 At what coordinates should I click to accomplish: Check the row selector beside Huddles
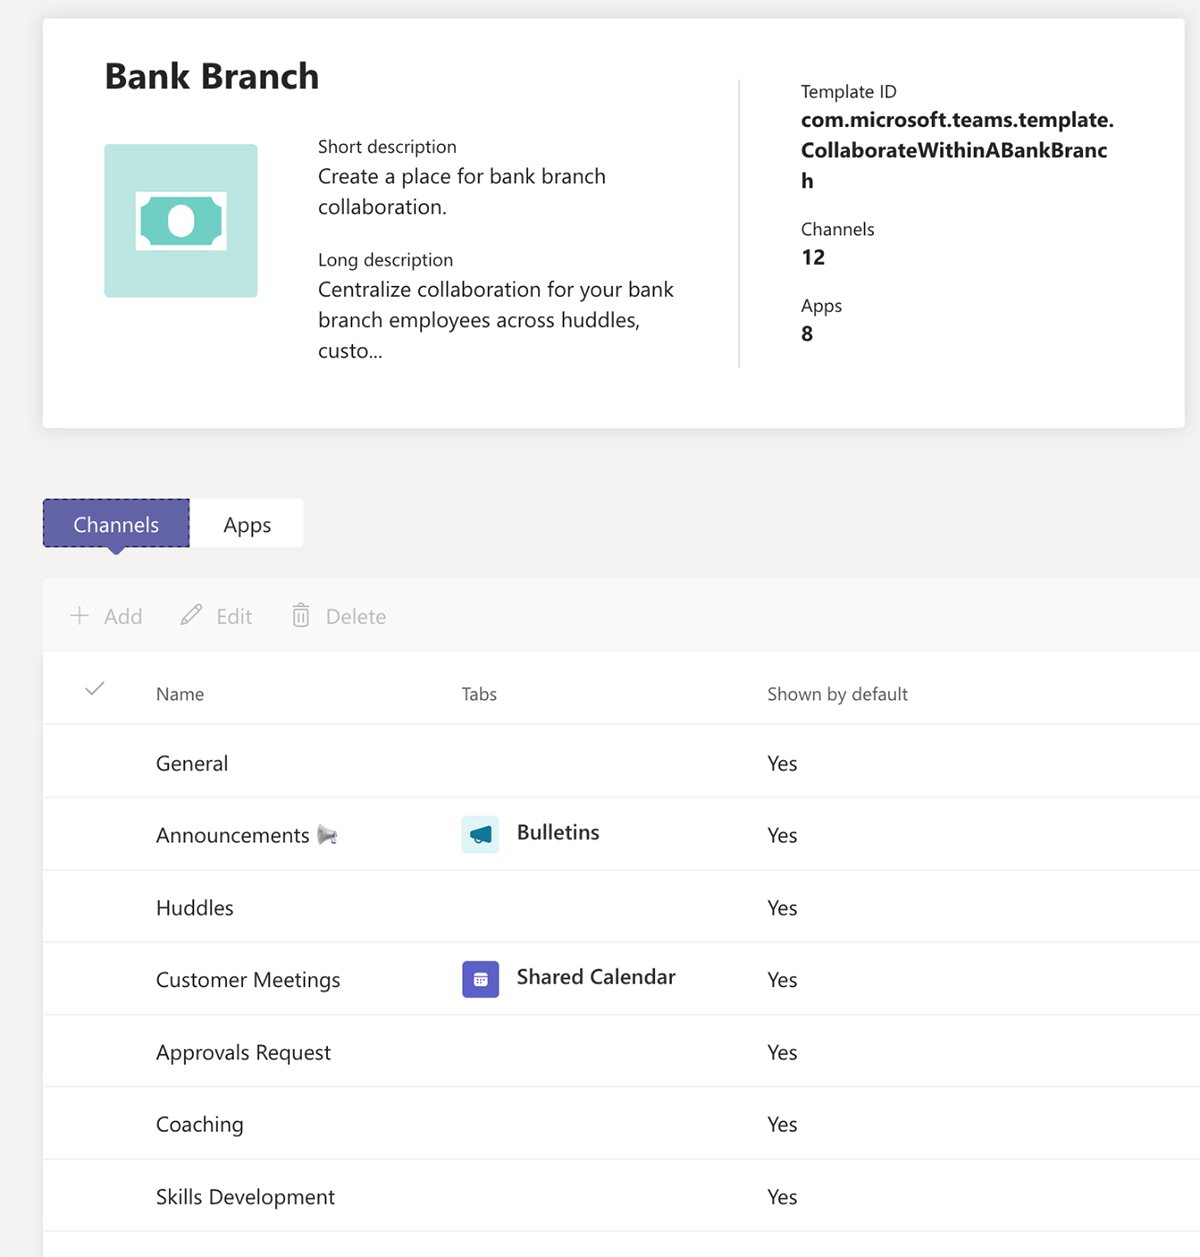coord(94,907)
